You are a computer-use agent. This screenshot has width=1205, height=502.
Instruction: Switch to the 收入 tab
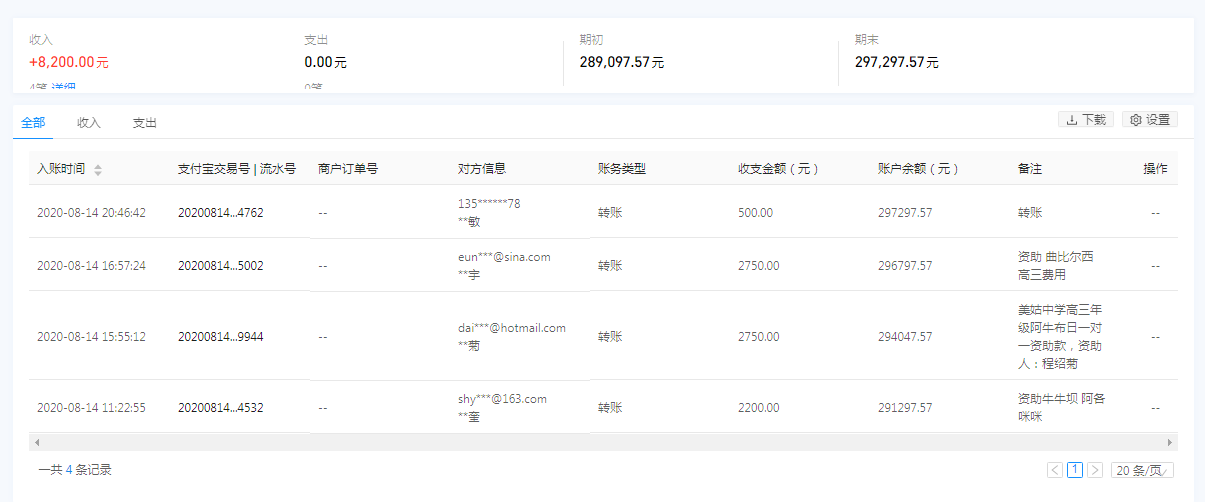coord(89,123)
